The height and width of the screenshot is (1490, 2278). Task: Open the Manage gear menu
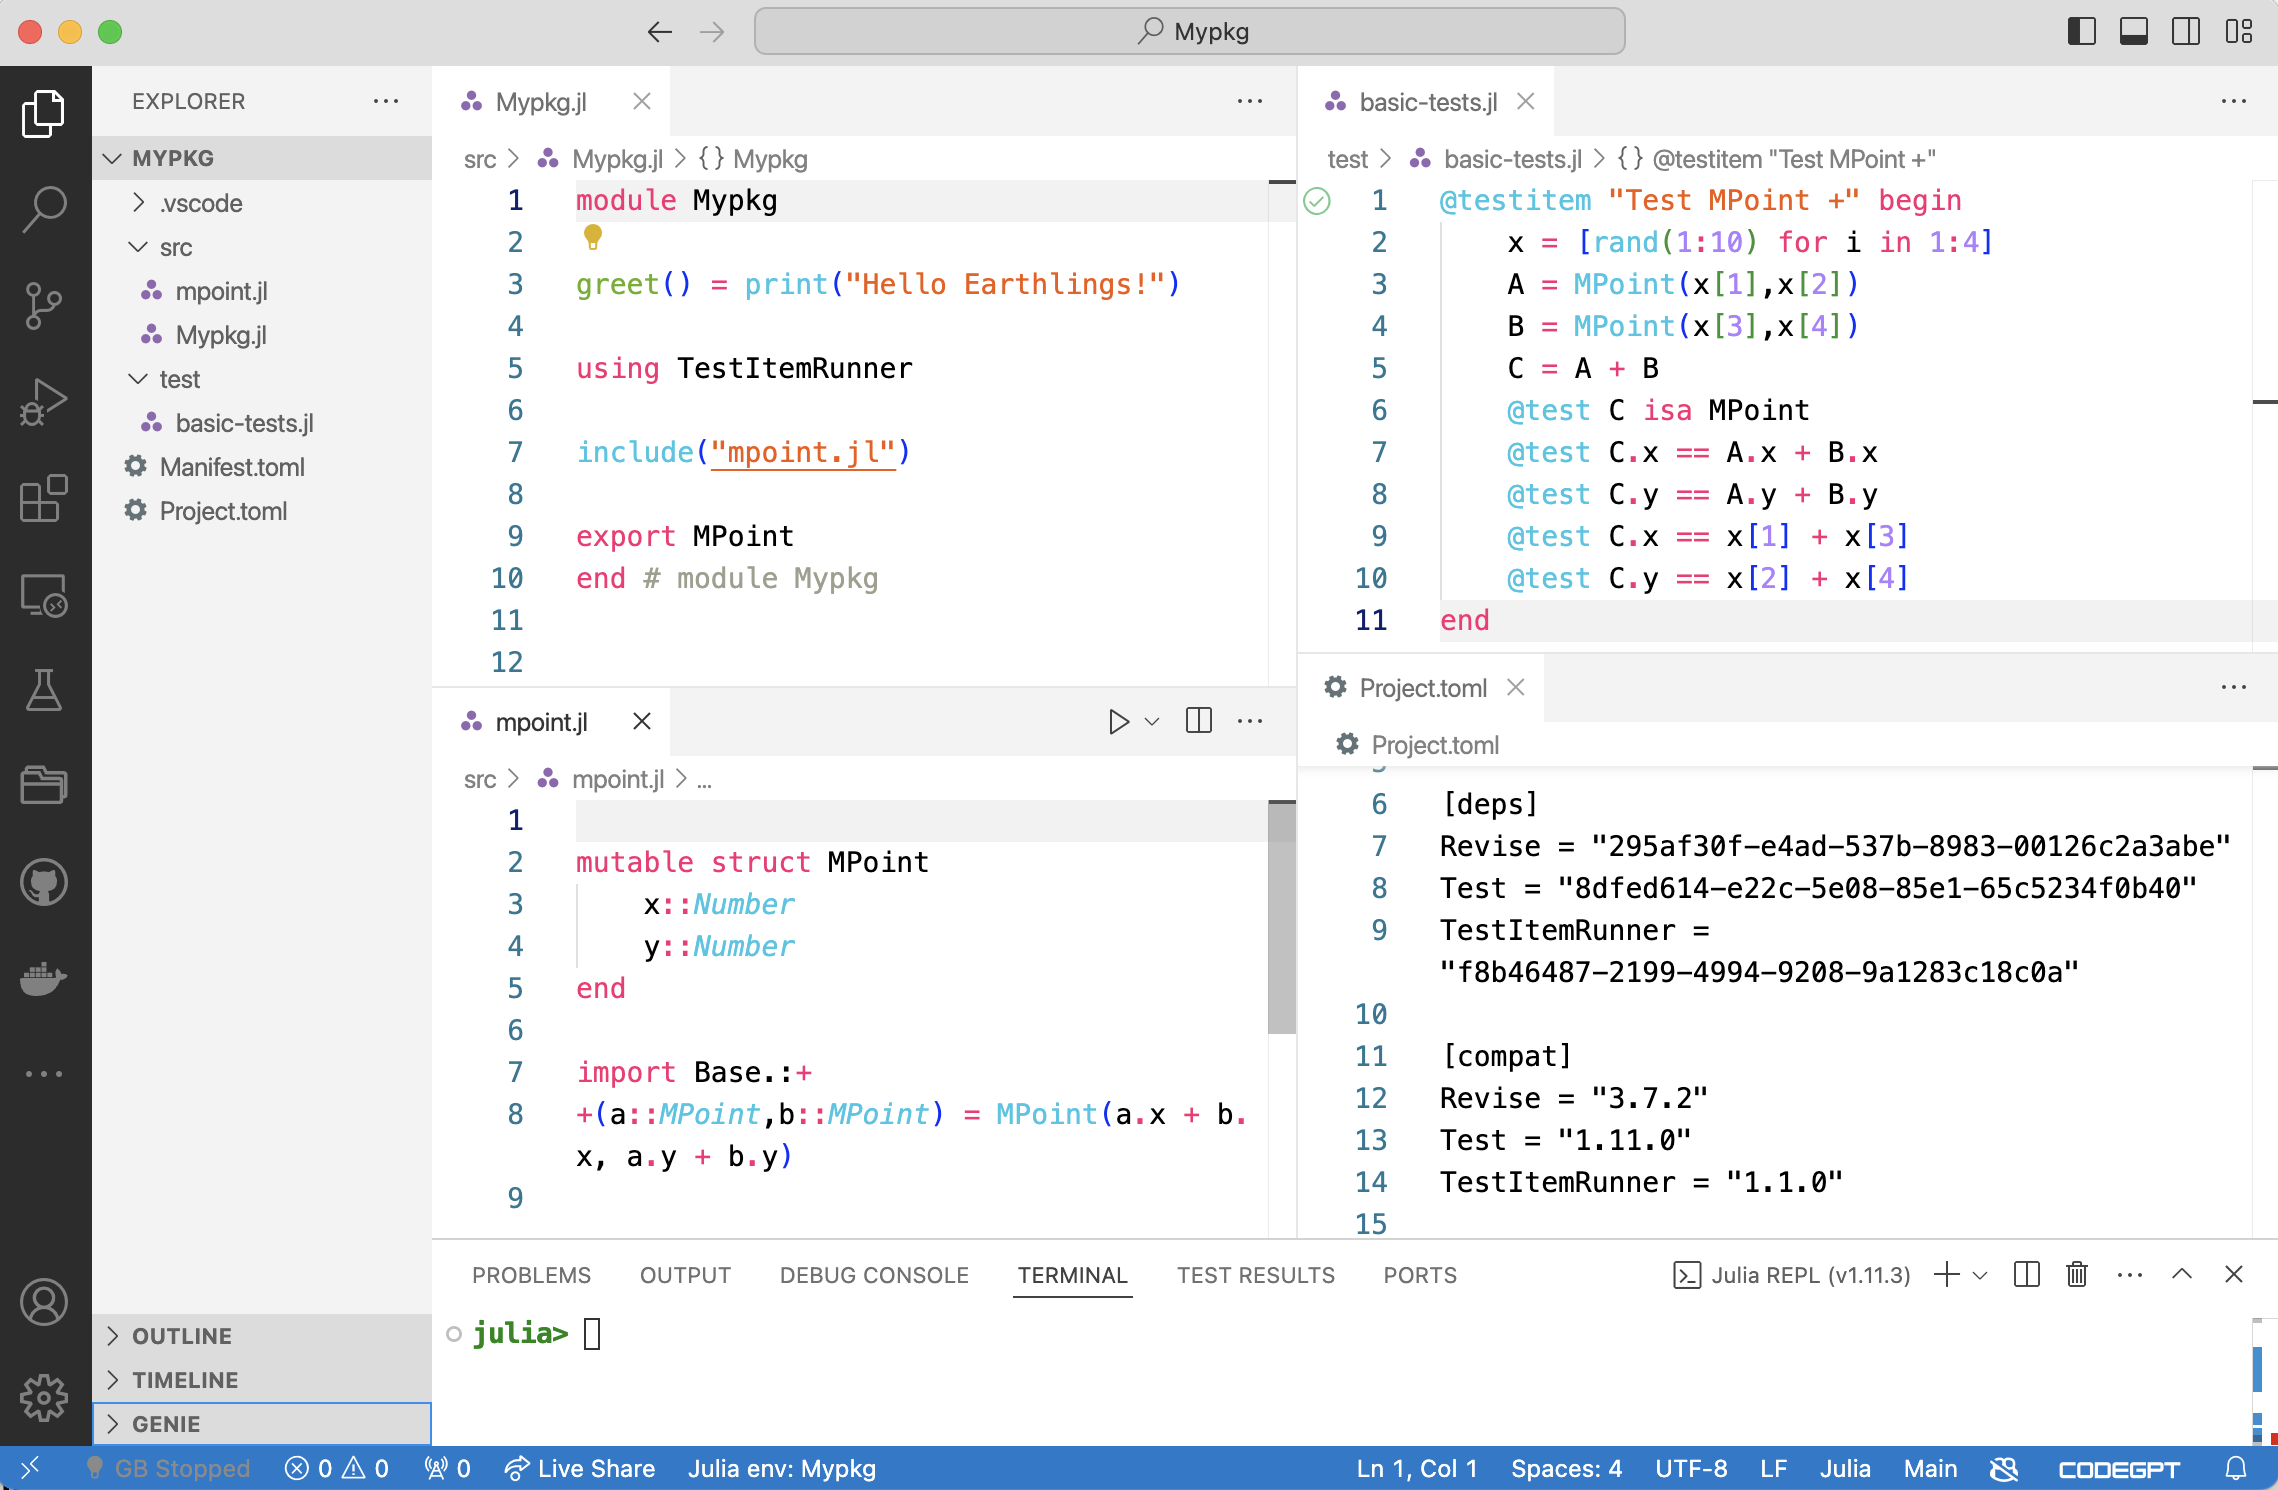(44, 1398)
